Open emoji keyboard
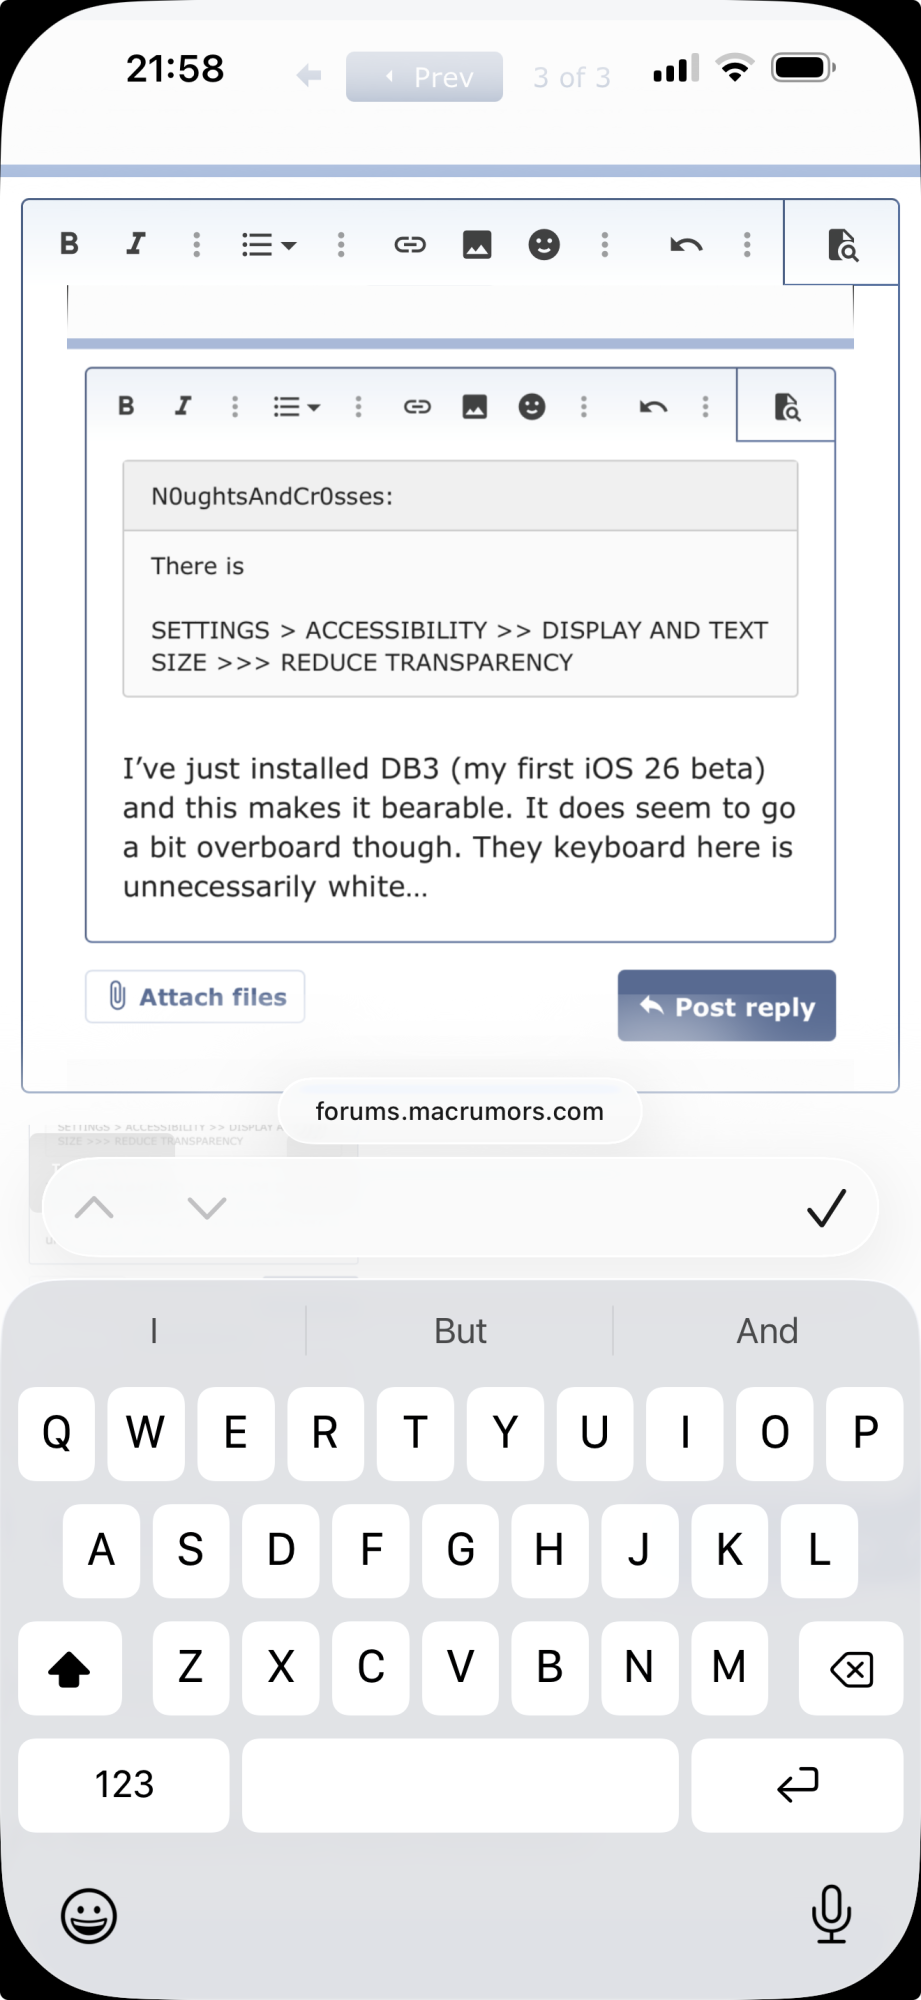Image resolution: width=921 pixels, height=2000 pixels. pos(89,1916)
